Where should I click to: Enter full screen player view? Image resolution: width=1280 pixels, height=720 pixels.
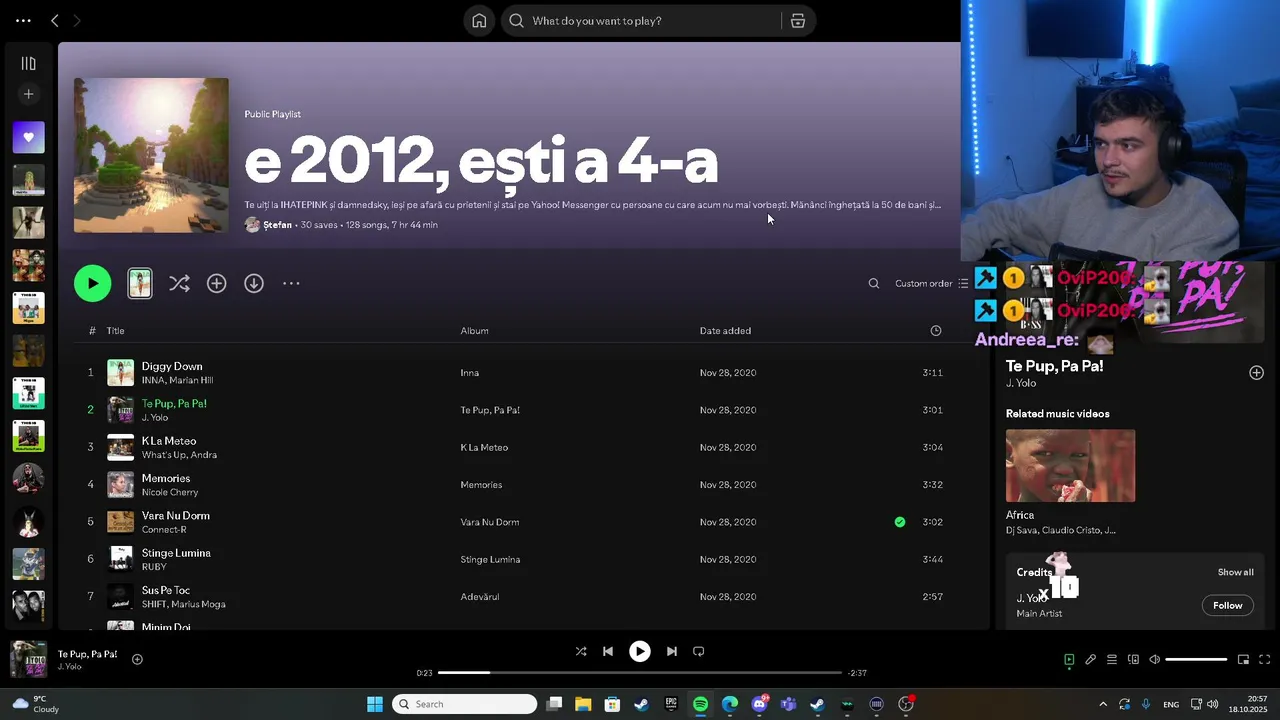(x=1264, y=659)
